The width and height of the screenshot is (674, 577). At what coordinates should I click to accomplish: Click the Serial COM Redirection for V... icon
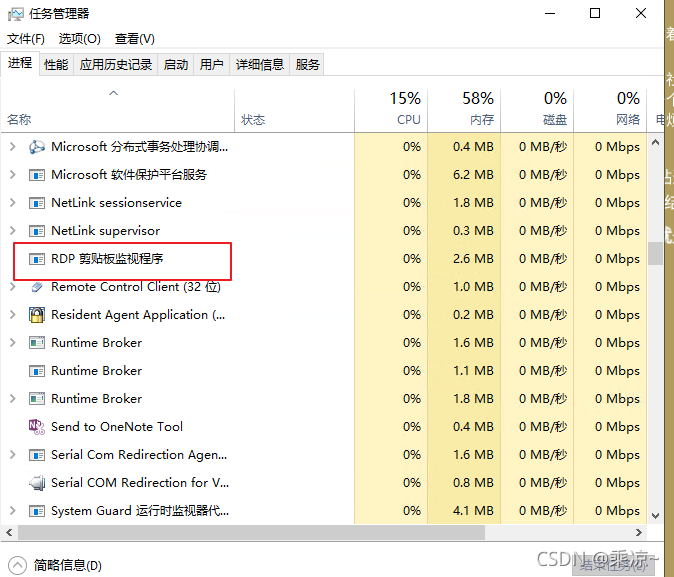(x=37, y=483)
